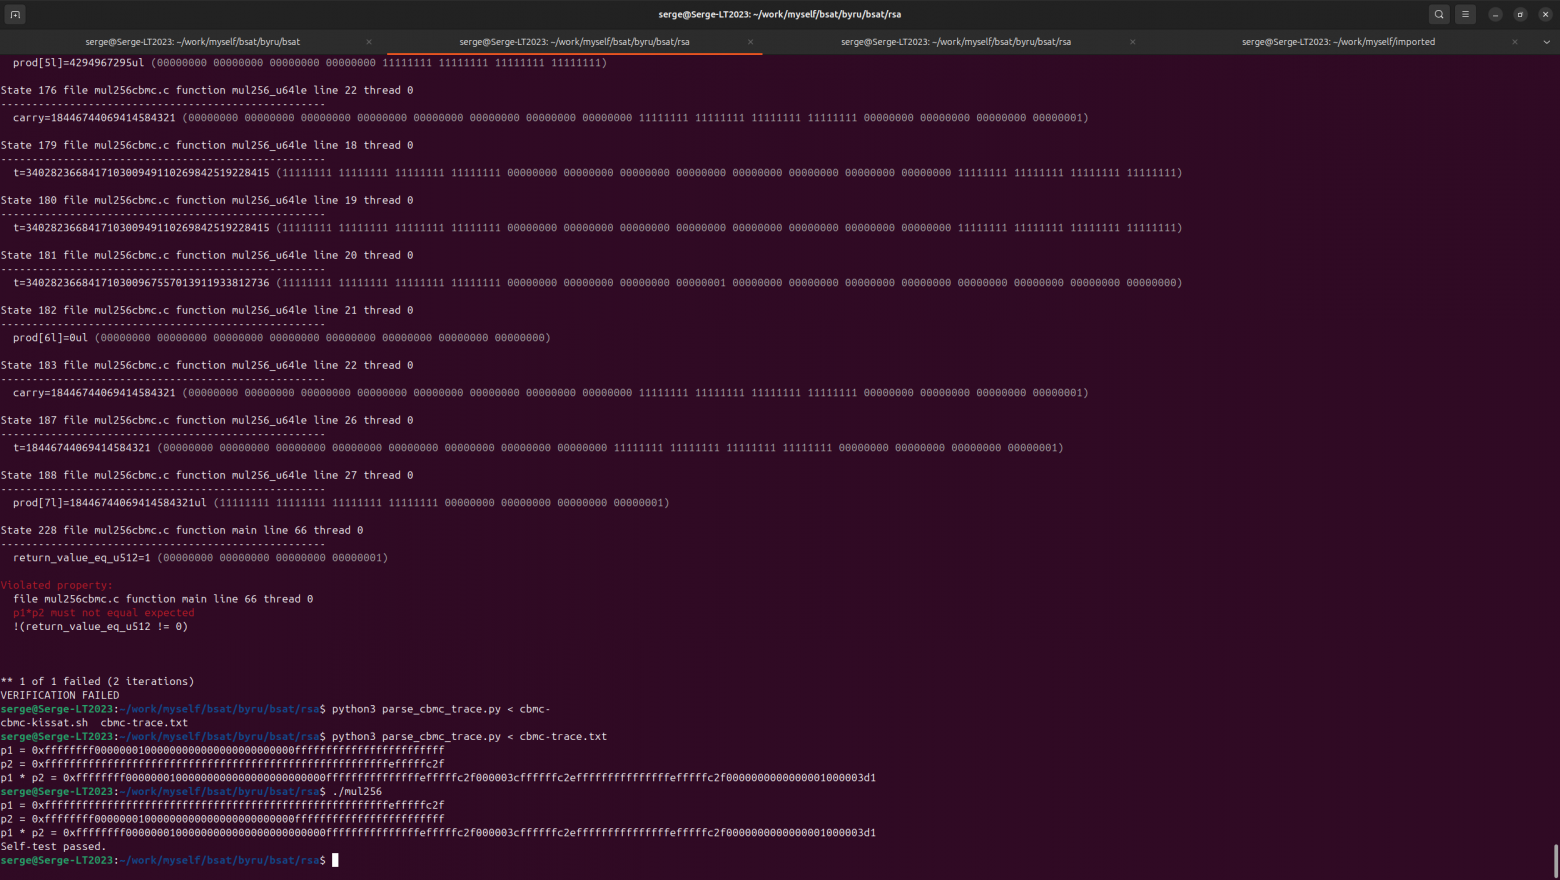The width and height of the screenshot is (1560, 880).
Task: Click the State 228 header line
Action: tap(182, 530)
